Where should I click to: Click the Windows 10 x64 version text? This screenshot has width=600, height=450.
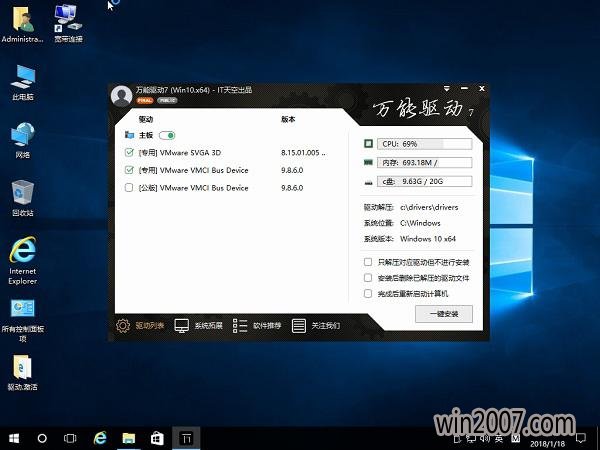click(428, 239)
